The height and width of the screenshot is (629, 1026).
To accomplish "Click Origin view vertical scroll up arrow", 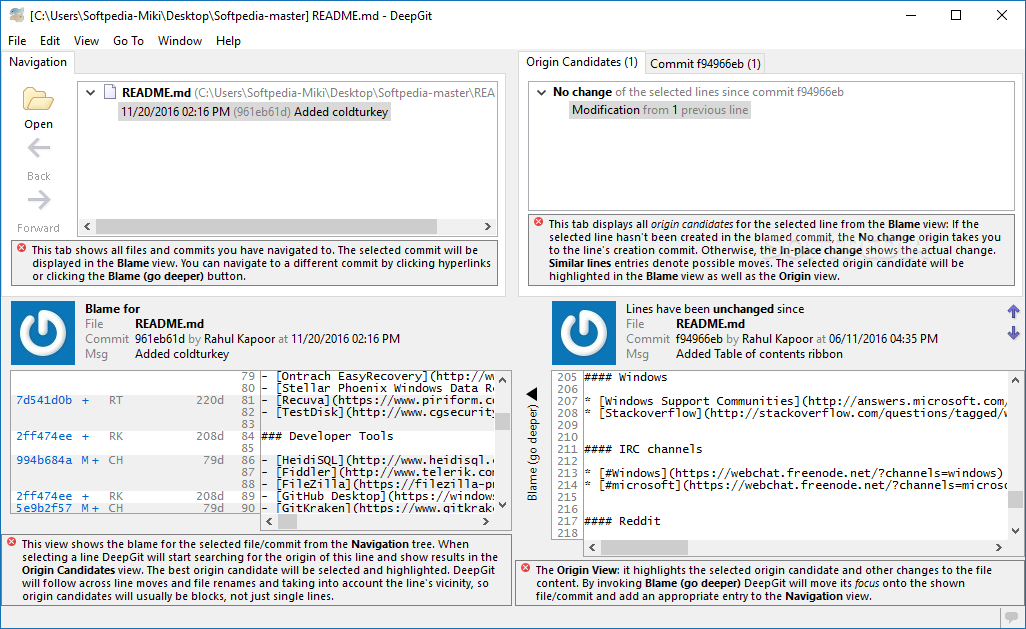I will [1015, 380].
